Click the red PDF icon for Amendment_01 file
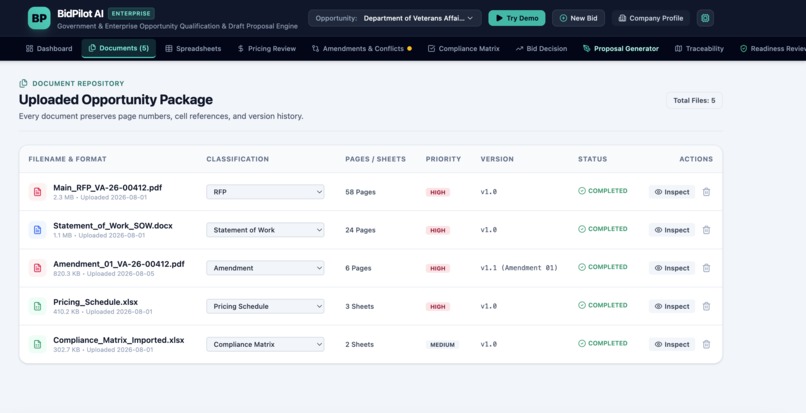Viewport: 806px width, 413px height. (37, 268)
